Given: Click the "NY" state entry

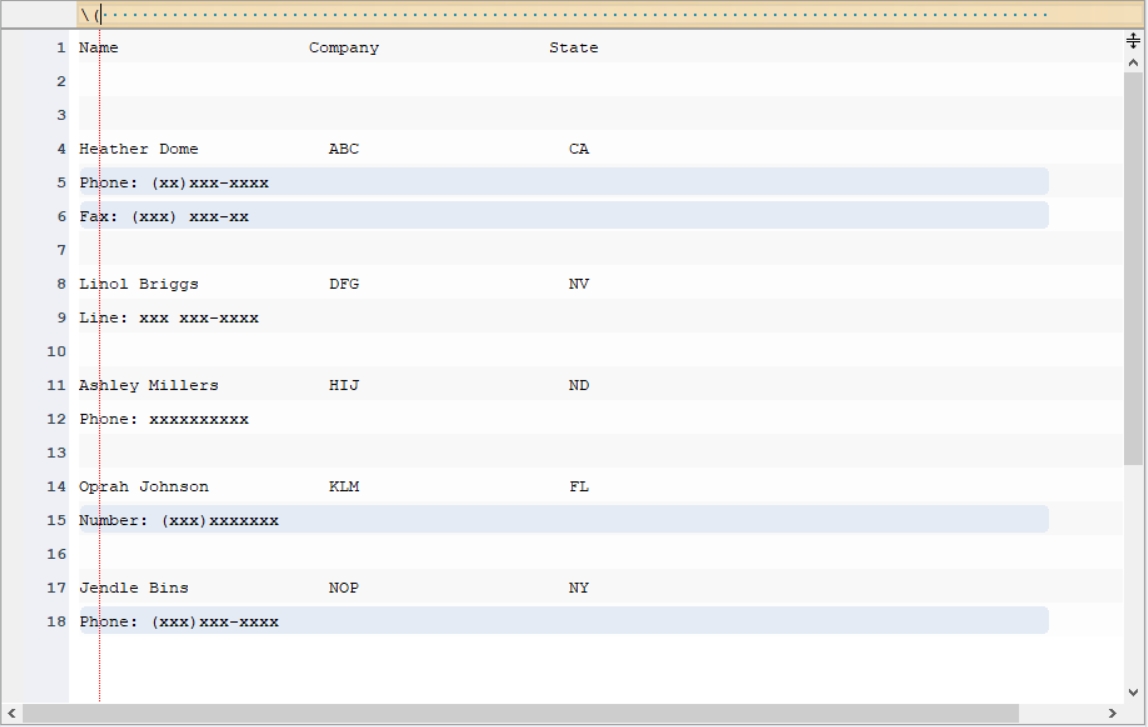Looking at the screenshot, I should click(x=578, y=588).
